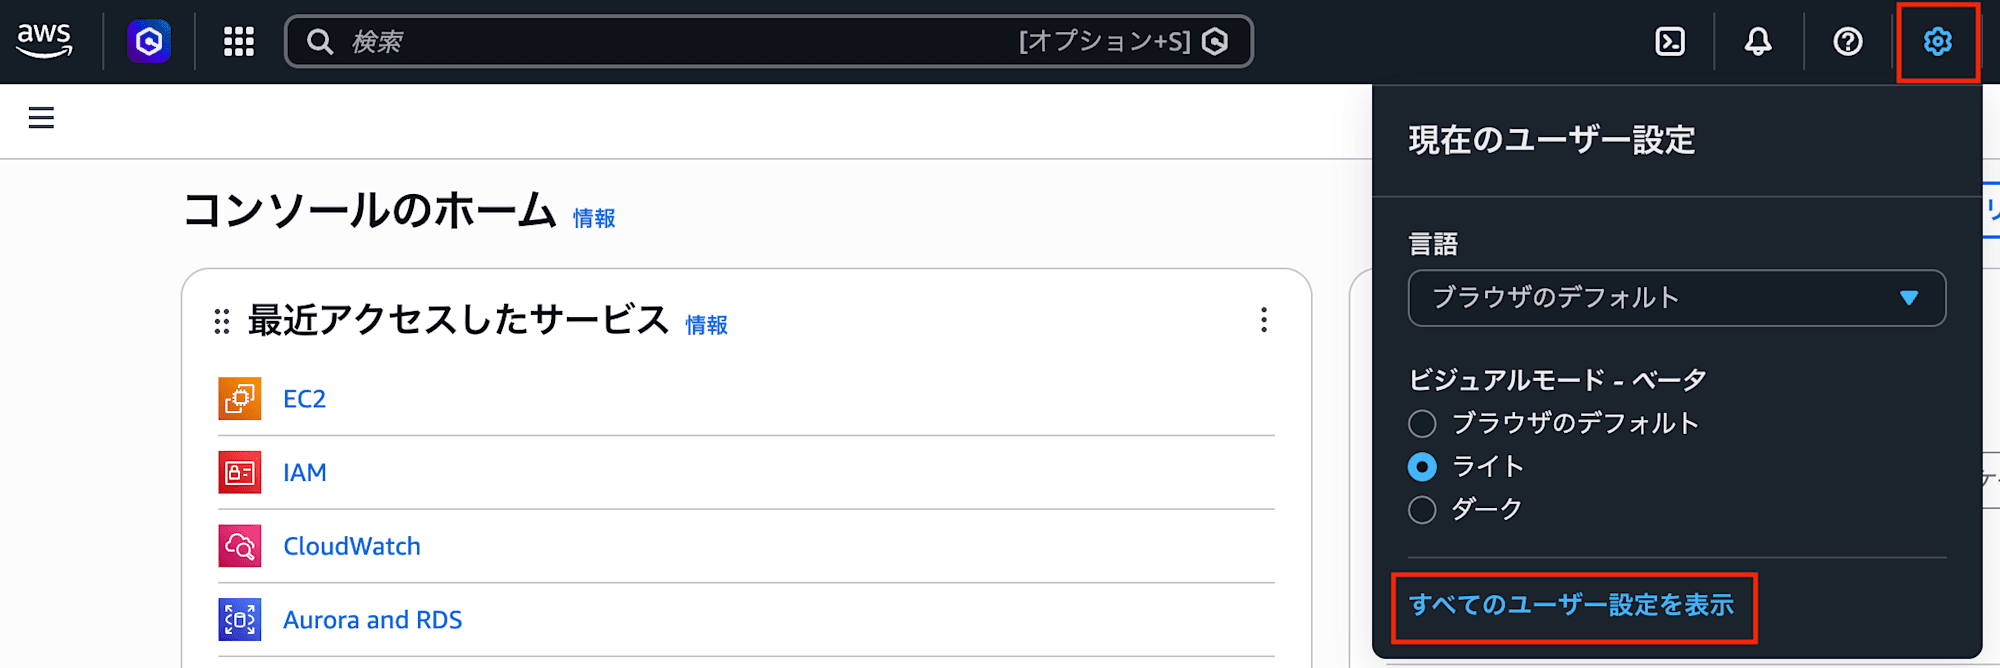Open the 言語 dropdown
2000x668 pixels.
click(x=1676, y=298)
